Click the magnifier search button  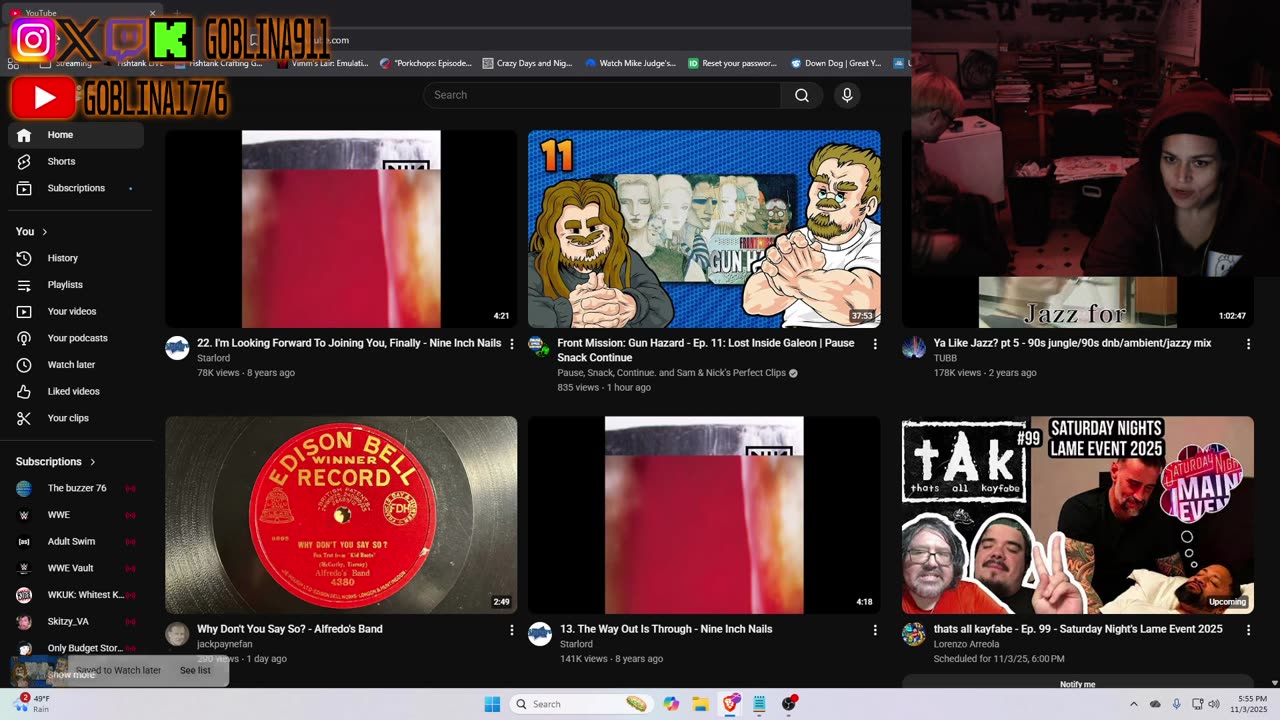tap(802, 95)
